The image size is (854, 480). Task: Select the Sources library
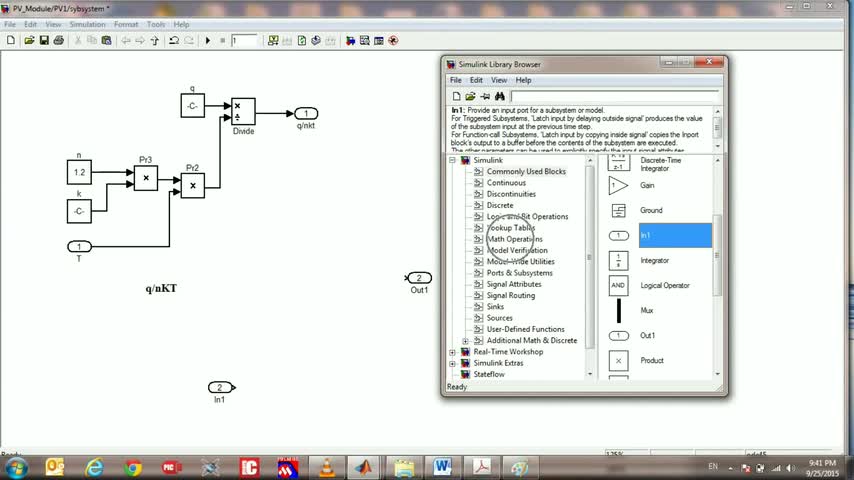[500, 318]
